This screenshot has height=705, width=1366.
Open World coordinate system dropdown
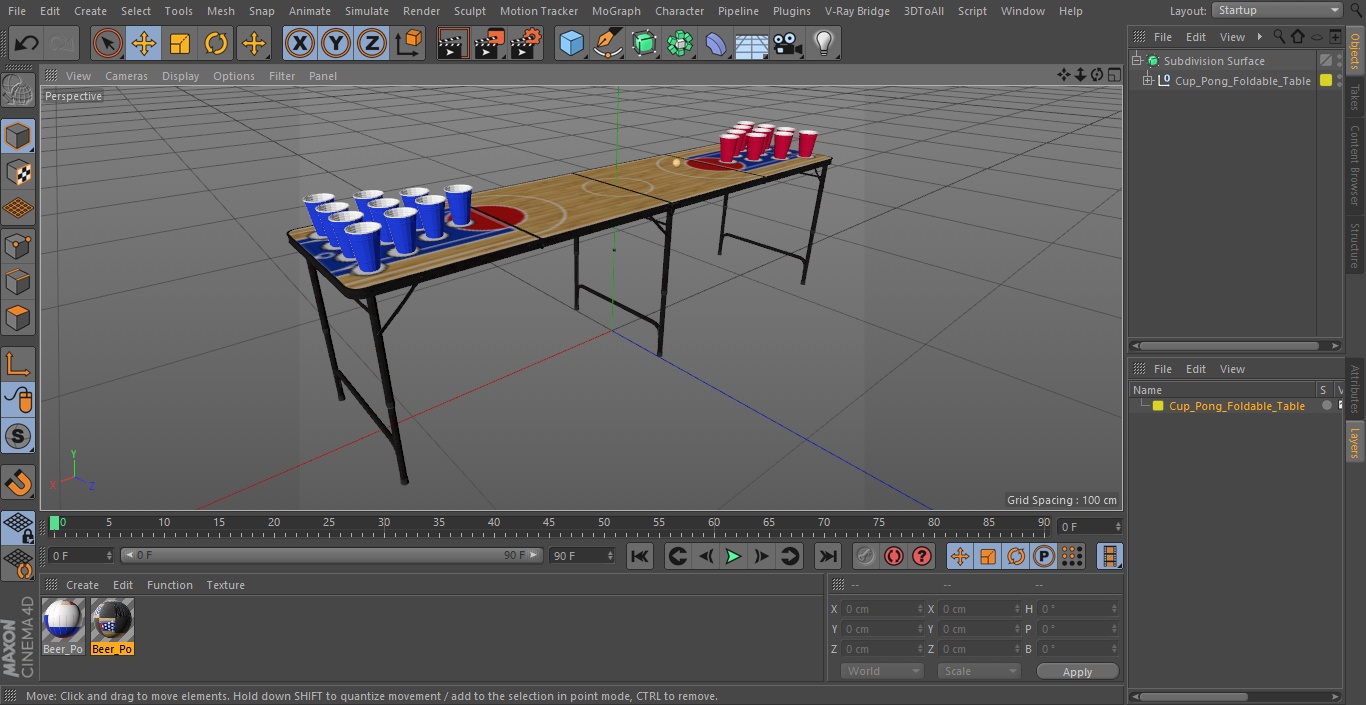pos(881,671)
